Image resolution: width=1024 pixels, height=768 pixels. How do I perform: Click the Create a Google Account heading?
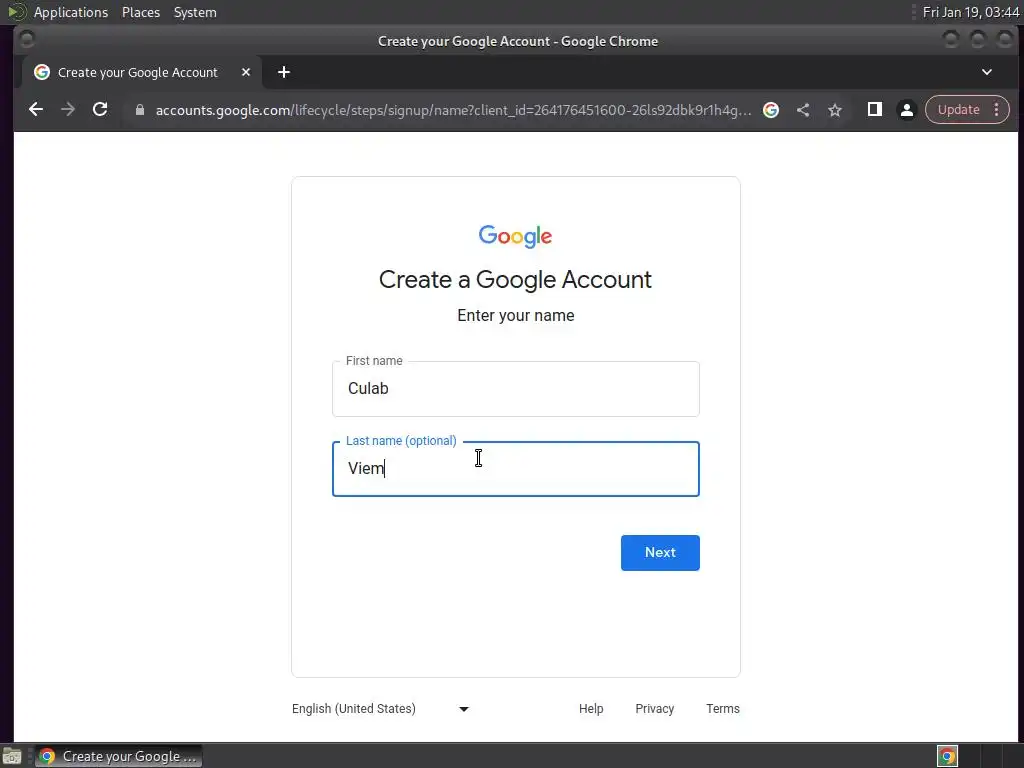tap(515, 280)
